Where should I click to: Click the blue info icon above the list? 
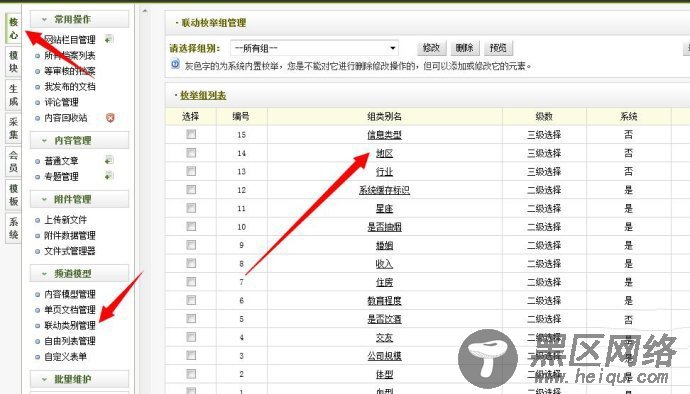tap(175, 64)
